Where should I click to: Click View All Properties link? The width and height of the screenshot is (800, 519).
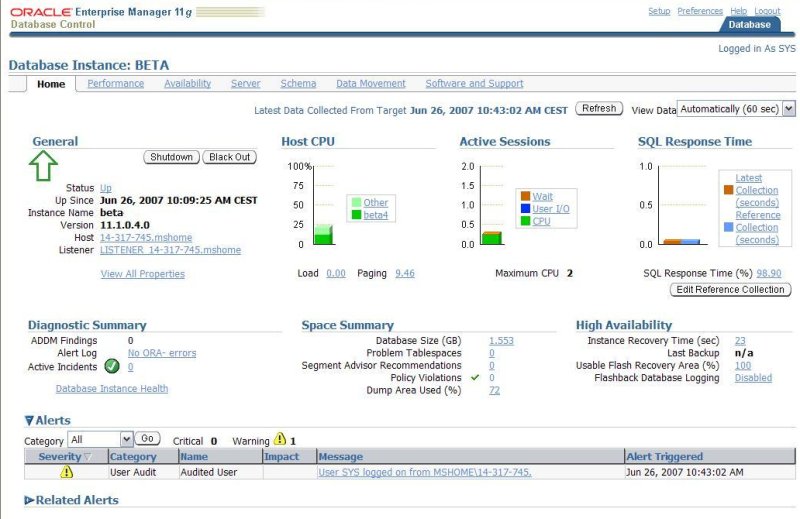pos(143,274)
